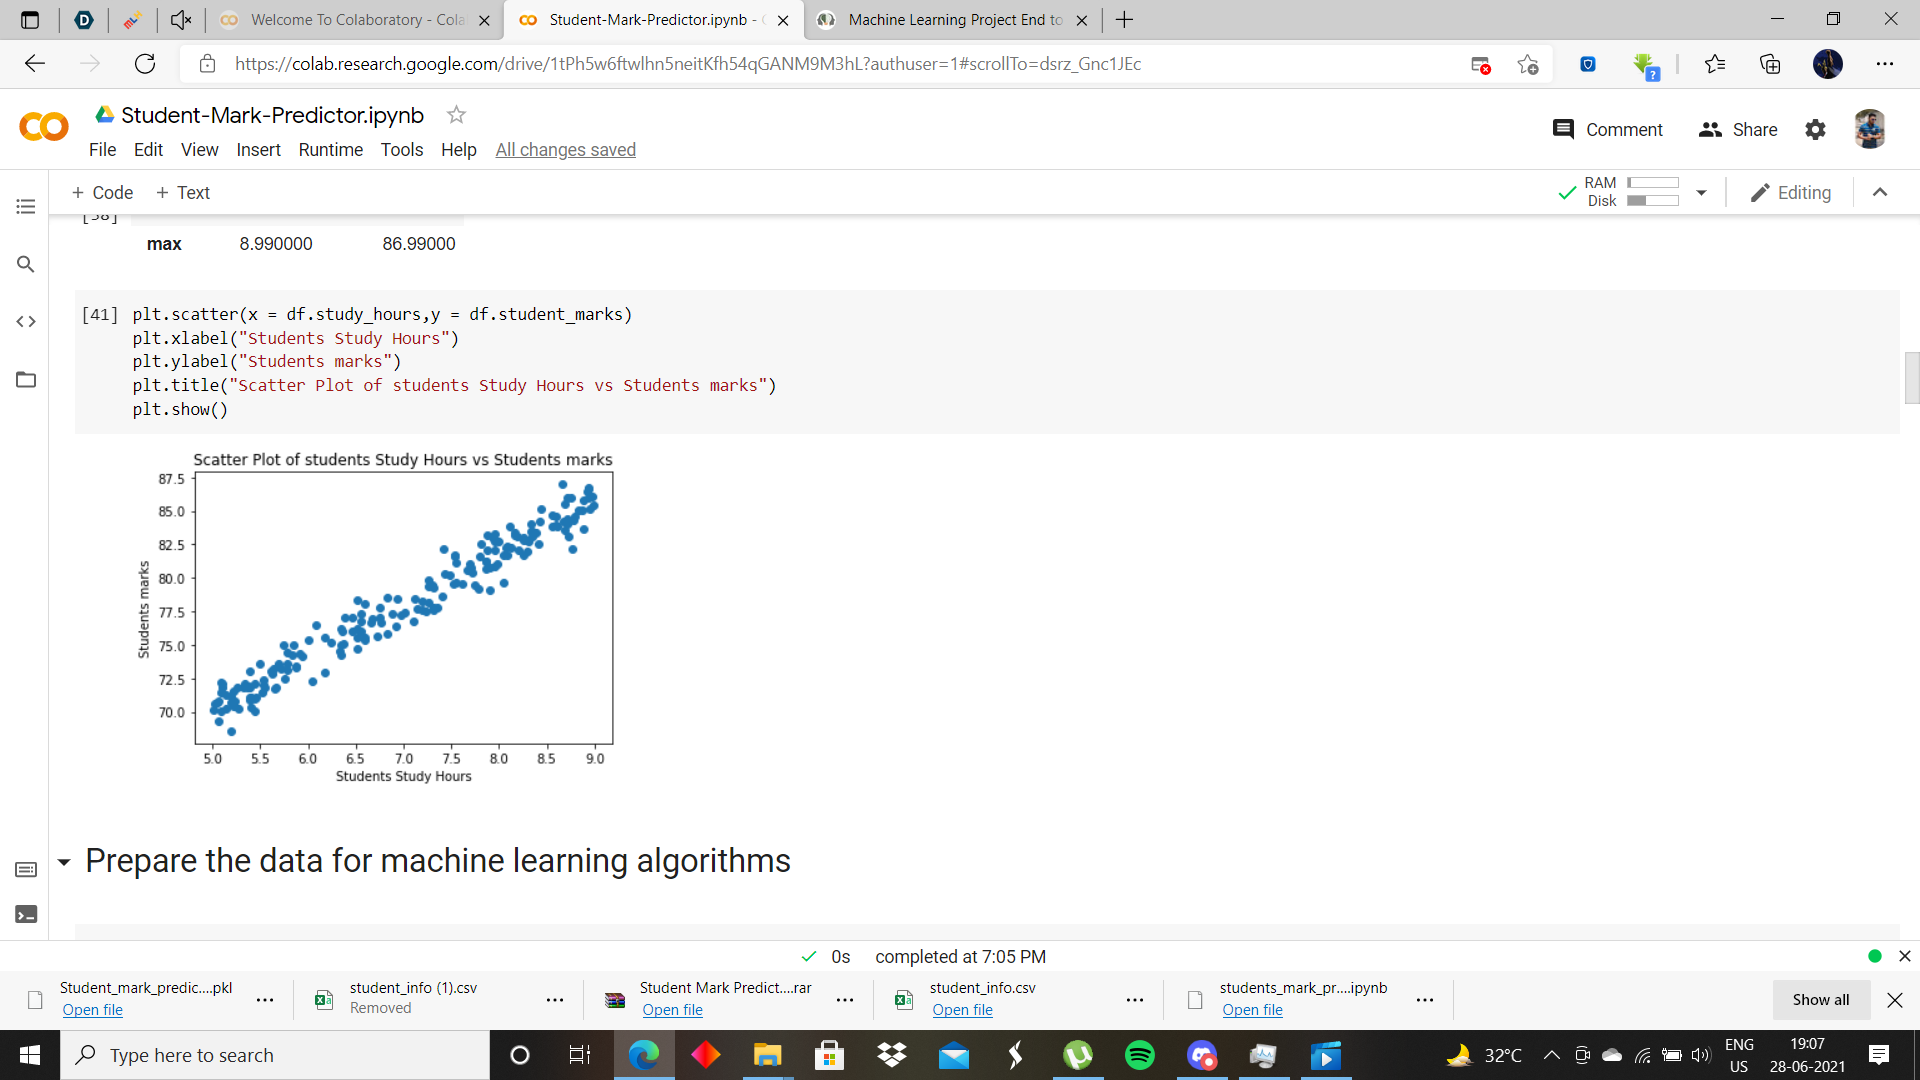This screenshot has height=1080, width=1920.
Task: Open the table of contents sidebar
Action: (x=26, y=207)
